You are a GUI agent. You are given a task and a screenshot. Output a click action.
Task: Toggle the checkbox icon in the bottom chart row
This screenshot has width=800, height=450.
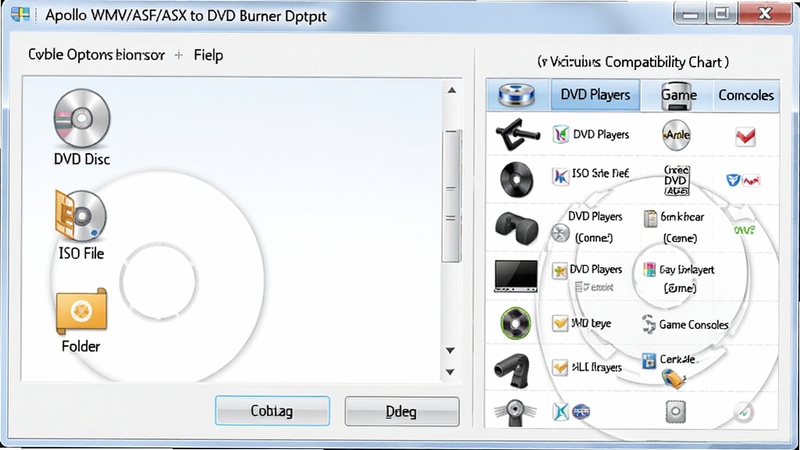click(x=560, y=411)
